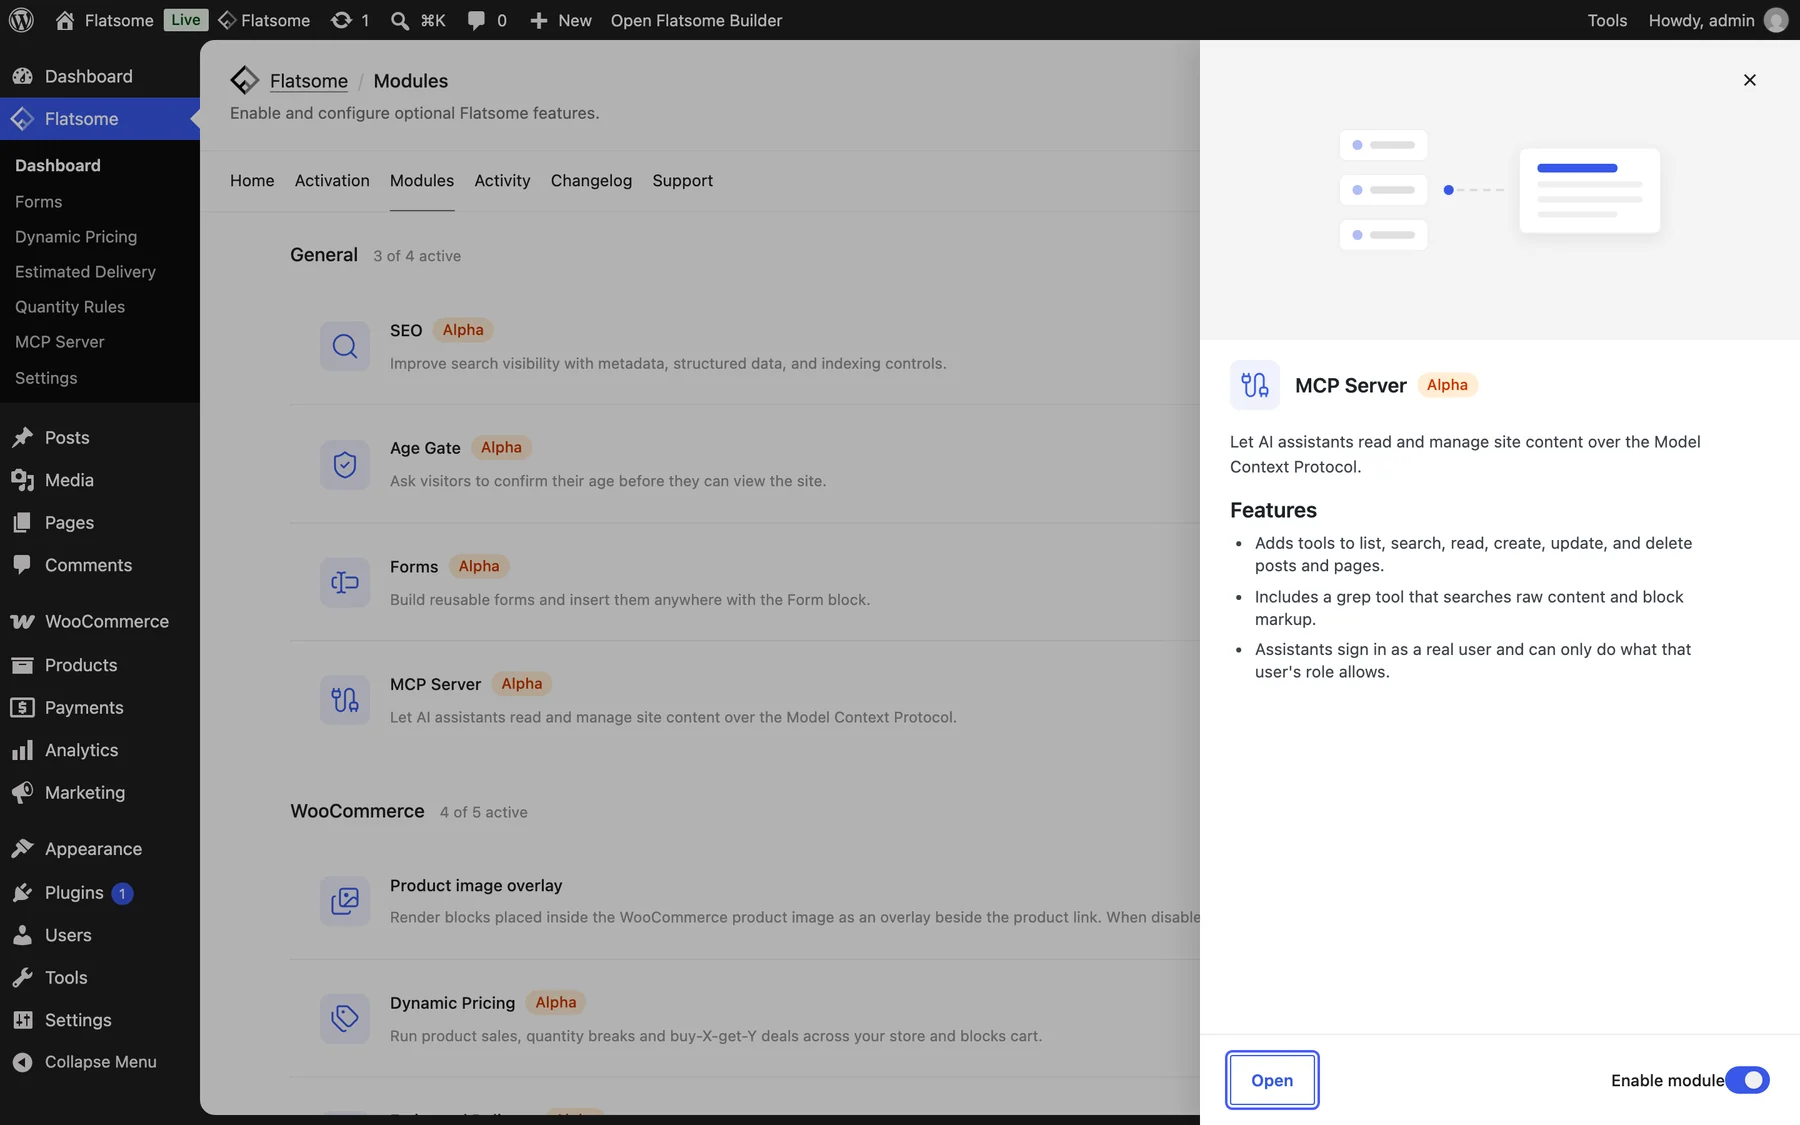Open Quantity Rules submenu item

click(x=70, y=307)
